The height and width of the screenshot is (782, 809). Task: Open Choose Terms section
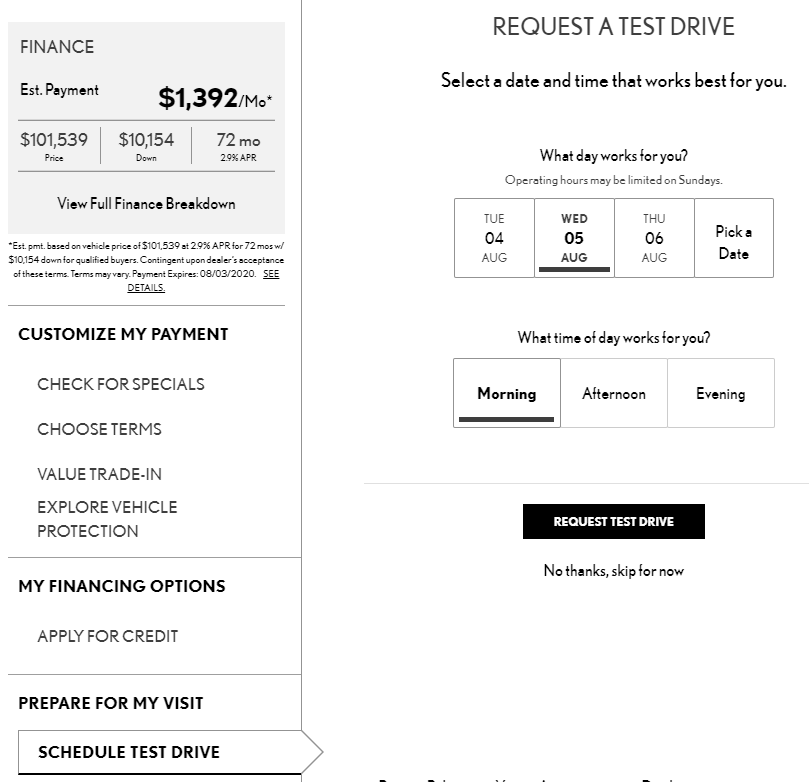99,429
